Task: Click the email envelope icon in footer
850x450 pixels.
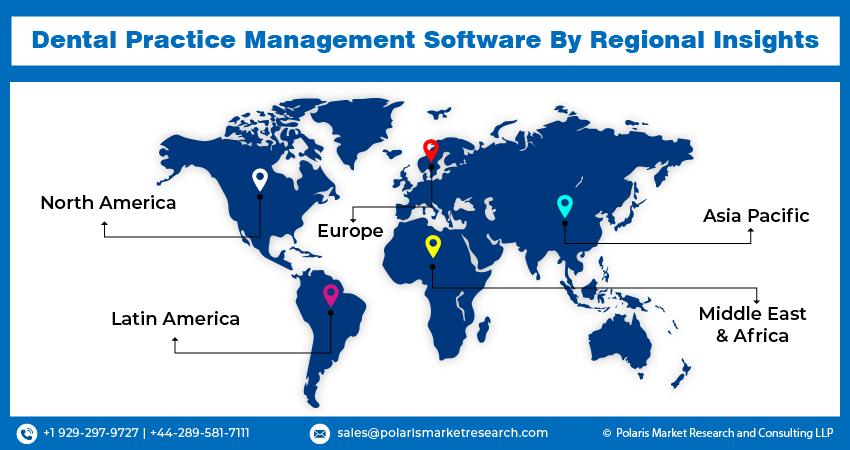Action: pyautogui.click(x=319, y=433)
